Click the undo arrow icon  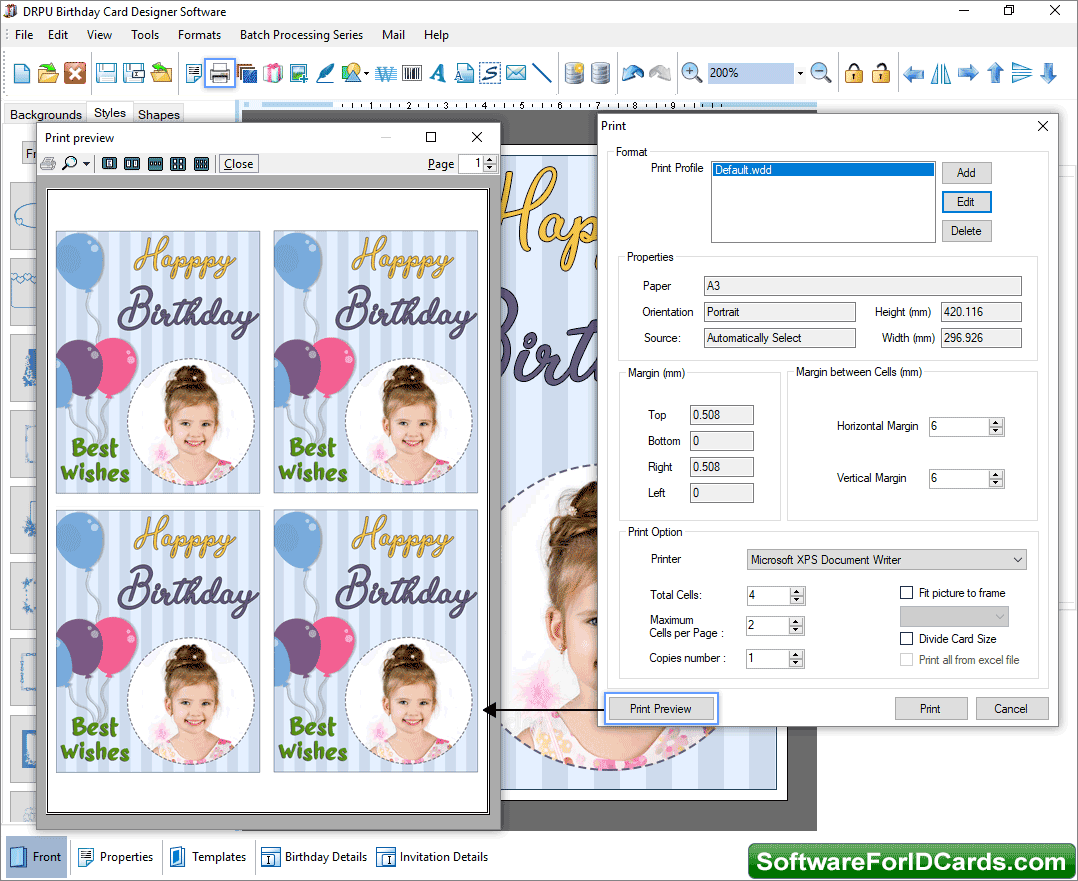point(632,73)
